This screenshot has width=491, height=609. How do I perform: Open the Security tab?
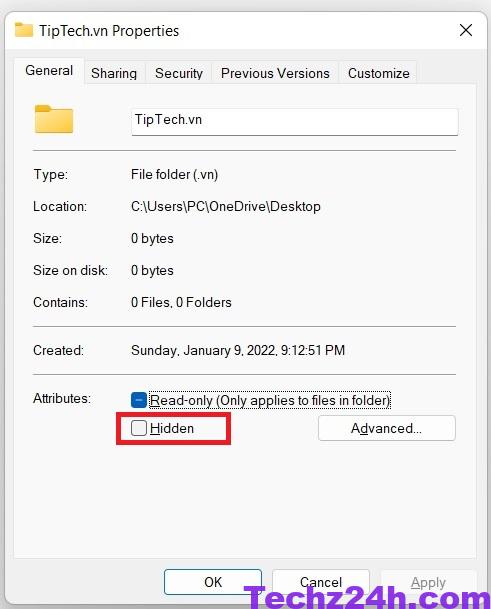click(x=179, y=73)
